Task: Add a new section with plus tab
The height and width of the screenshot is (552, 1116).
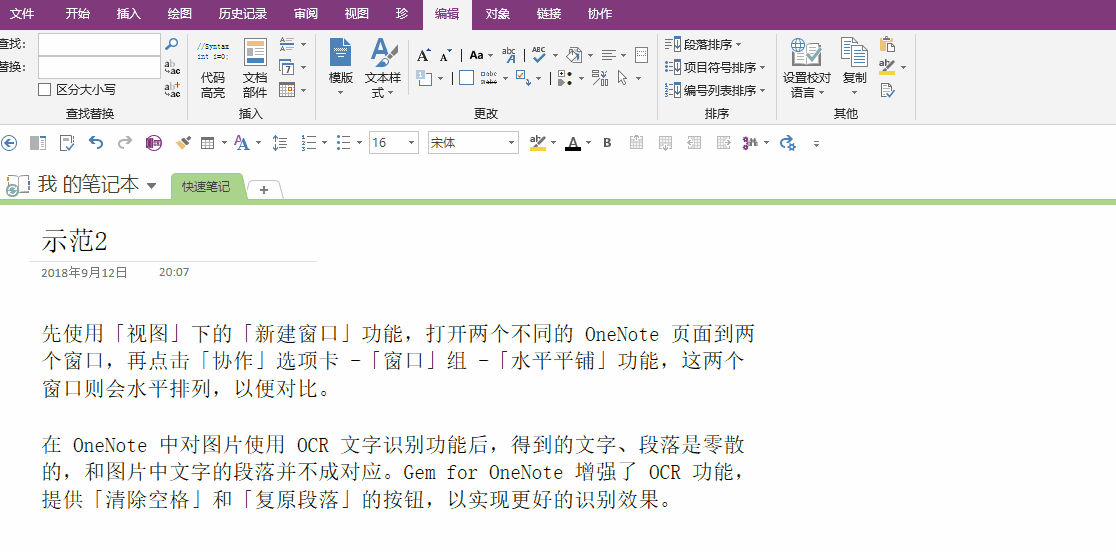Action: tap(264, 189)
